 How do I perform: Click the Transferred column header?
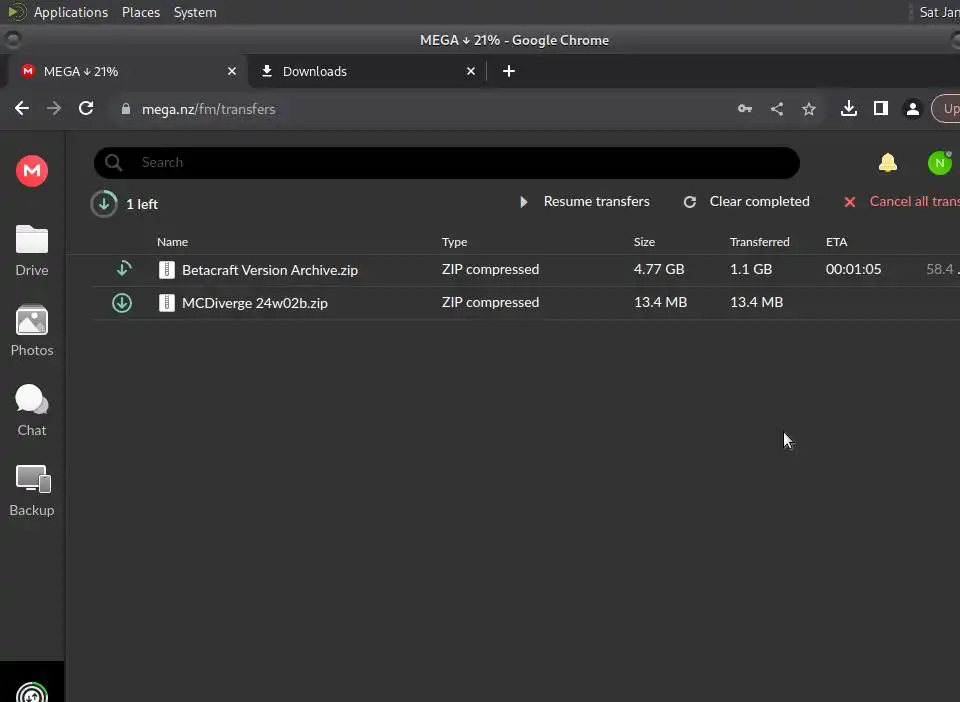[759, 242]
